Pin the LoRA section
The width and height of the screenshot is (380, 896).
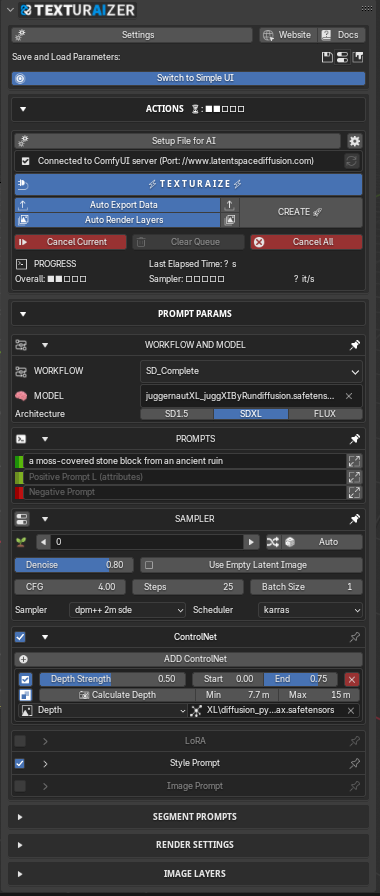tap(355, 741)
